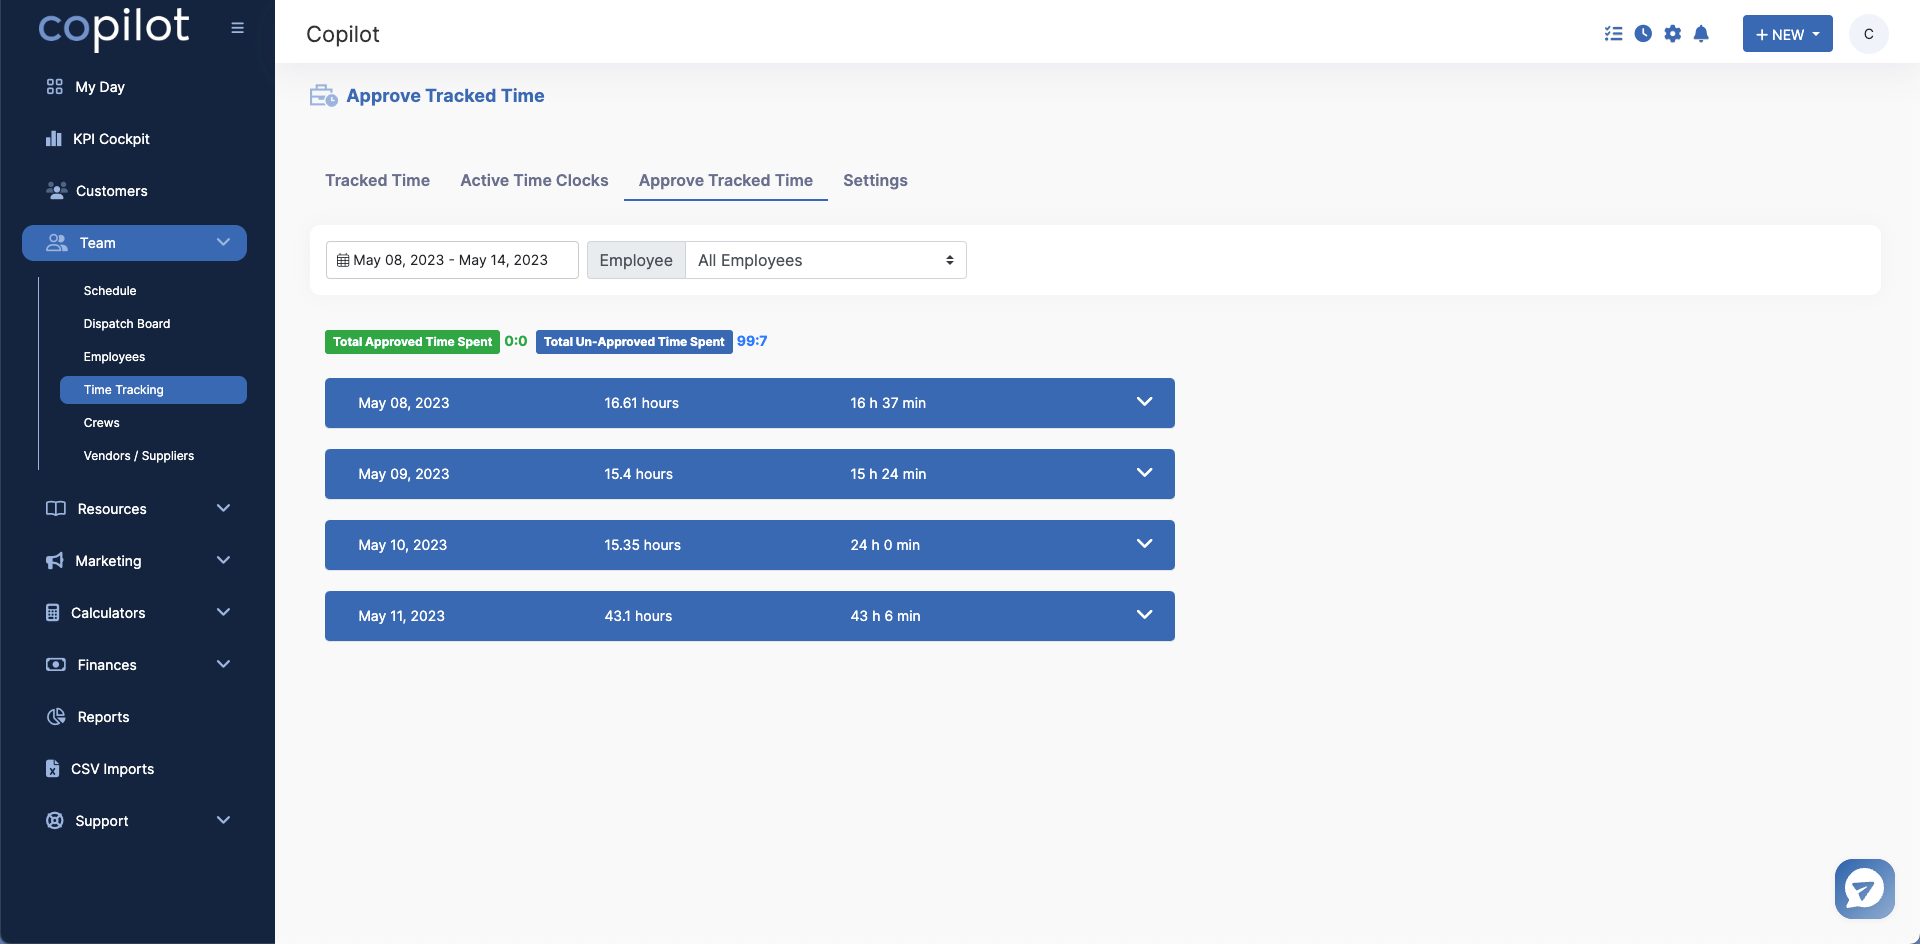Open Dispatch Board in the sidebar
Image resolution: width=1920 pixels, height=944 pixels.
127,324
